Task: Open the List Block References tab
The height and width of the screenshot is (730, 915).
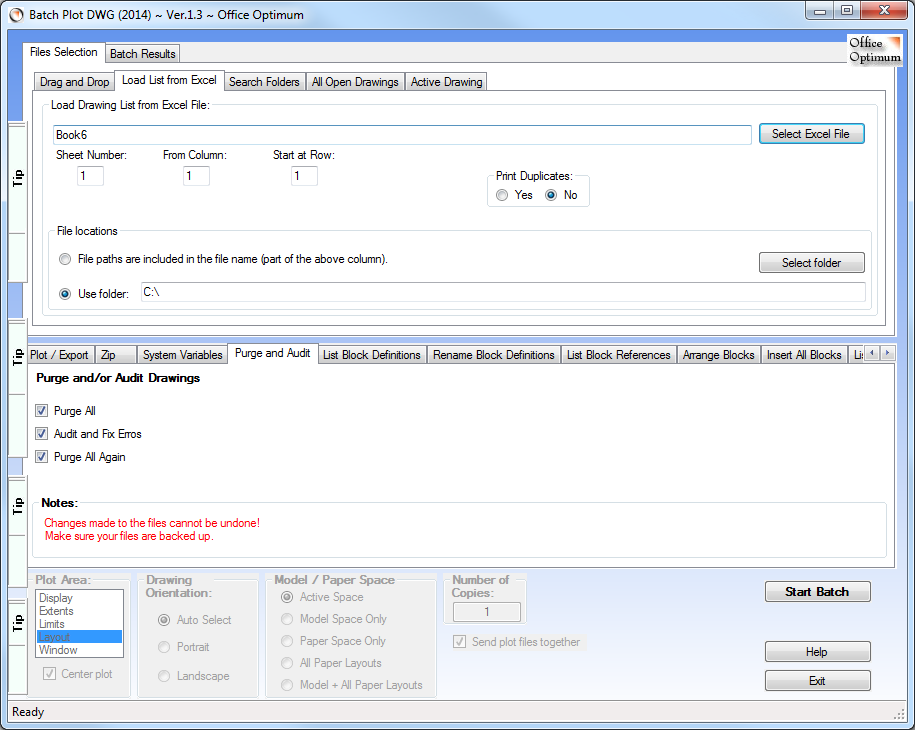Action: point(619,355)
